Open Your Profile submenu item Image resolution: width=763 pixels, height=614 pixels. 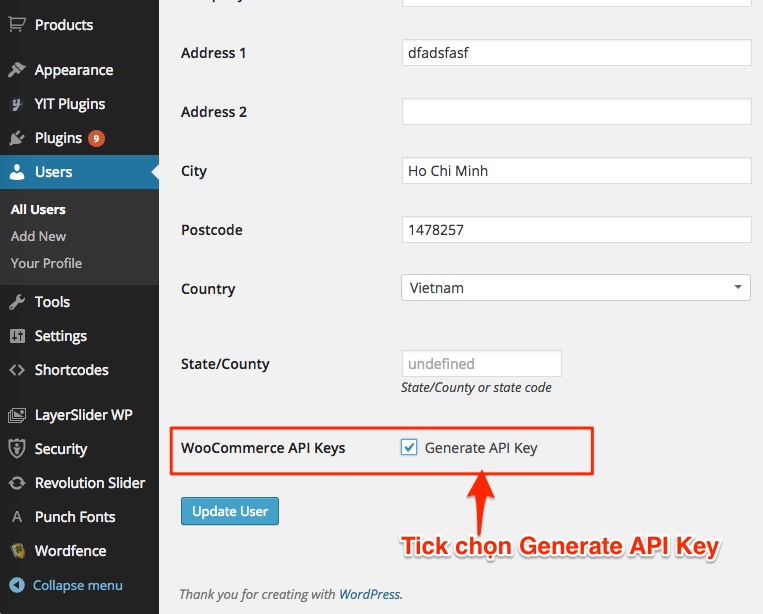(x=46, y=263)
